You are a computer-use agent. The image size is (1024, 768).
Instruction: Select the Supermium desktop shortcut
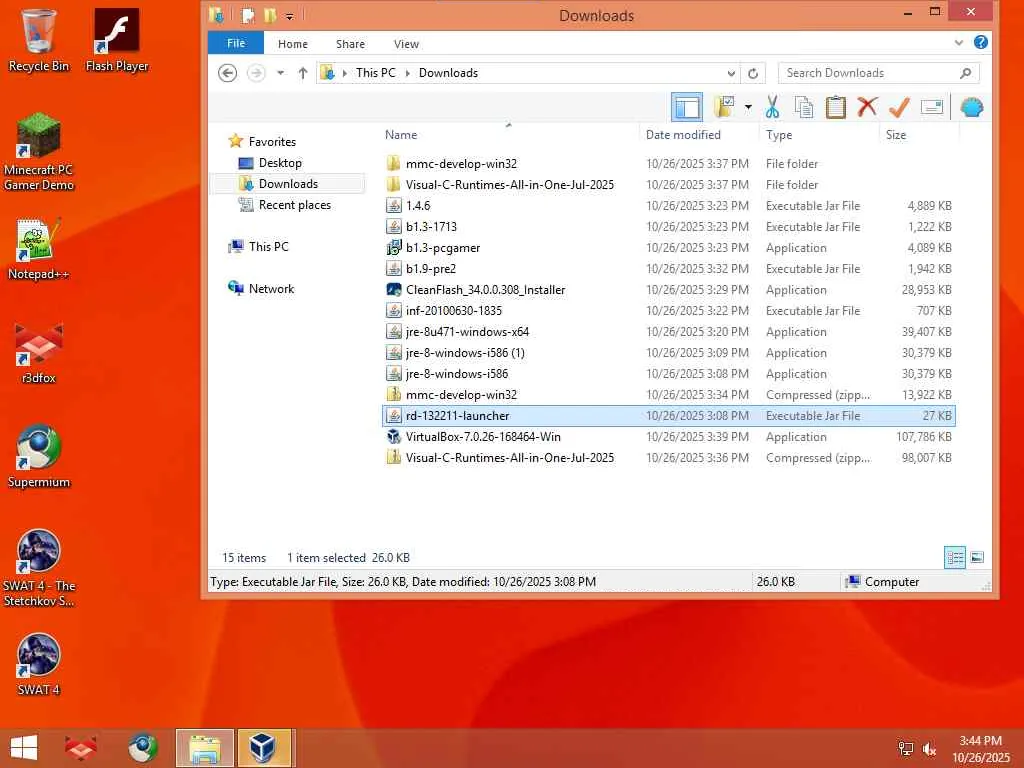(x=39, y=456)
